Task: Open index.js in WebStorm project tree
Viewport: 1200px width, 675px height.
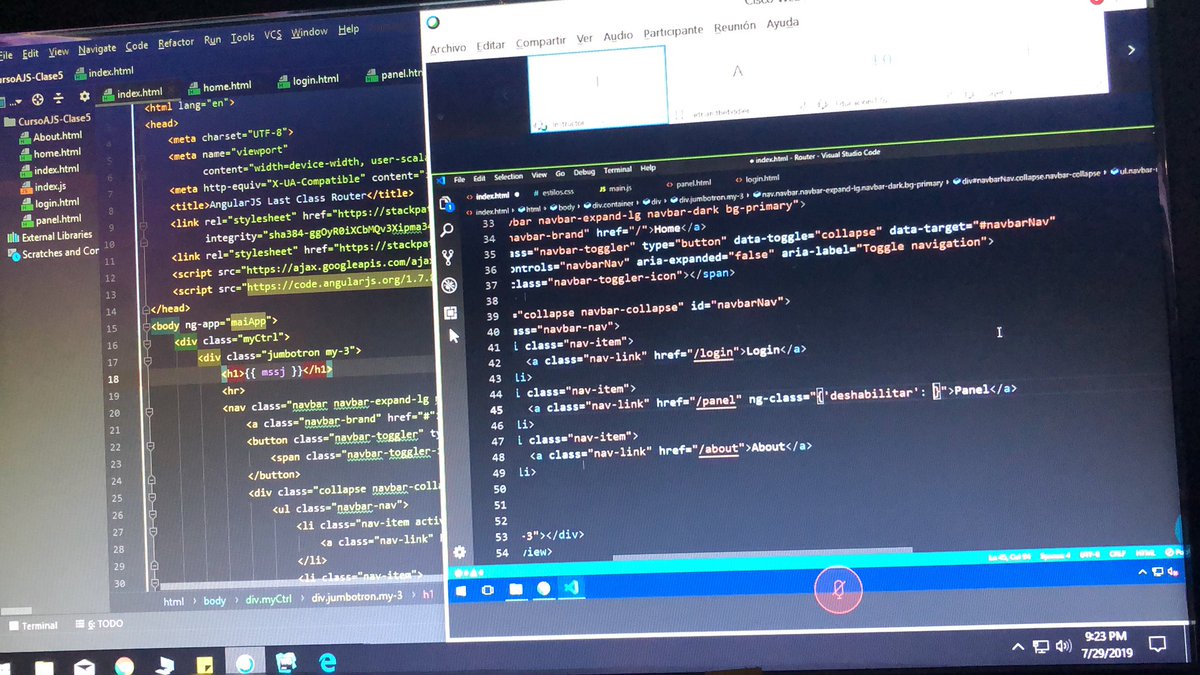Action: 43,187
